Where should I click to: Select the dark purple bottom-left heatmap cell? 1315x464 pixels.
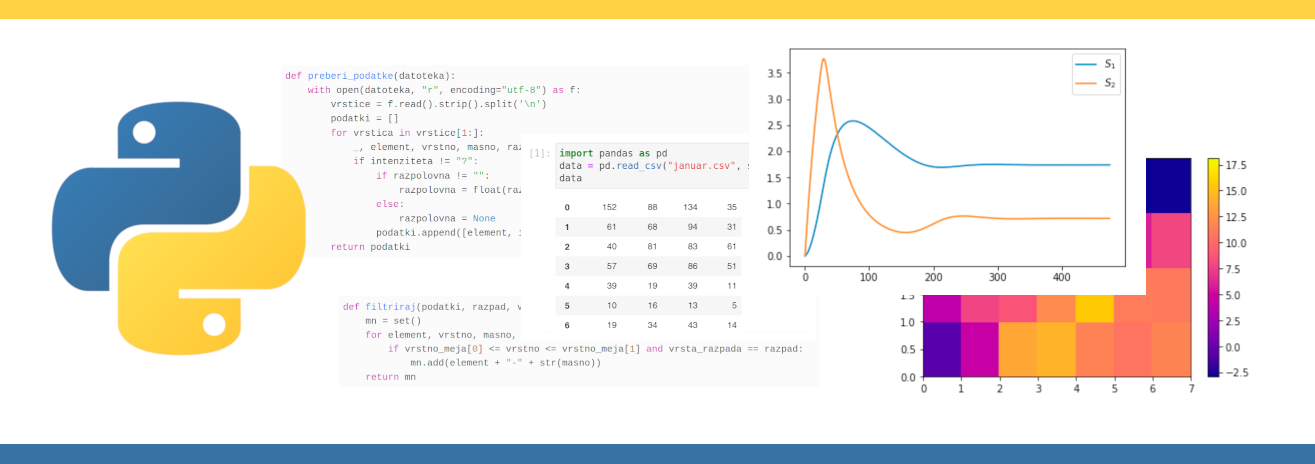click(x=941, y=349)
